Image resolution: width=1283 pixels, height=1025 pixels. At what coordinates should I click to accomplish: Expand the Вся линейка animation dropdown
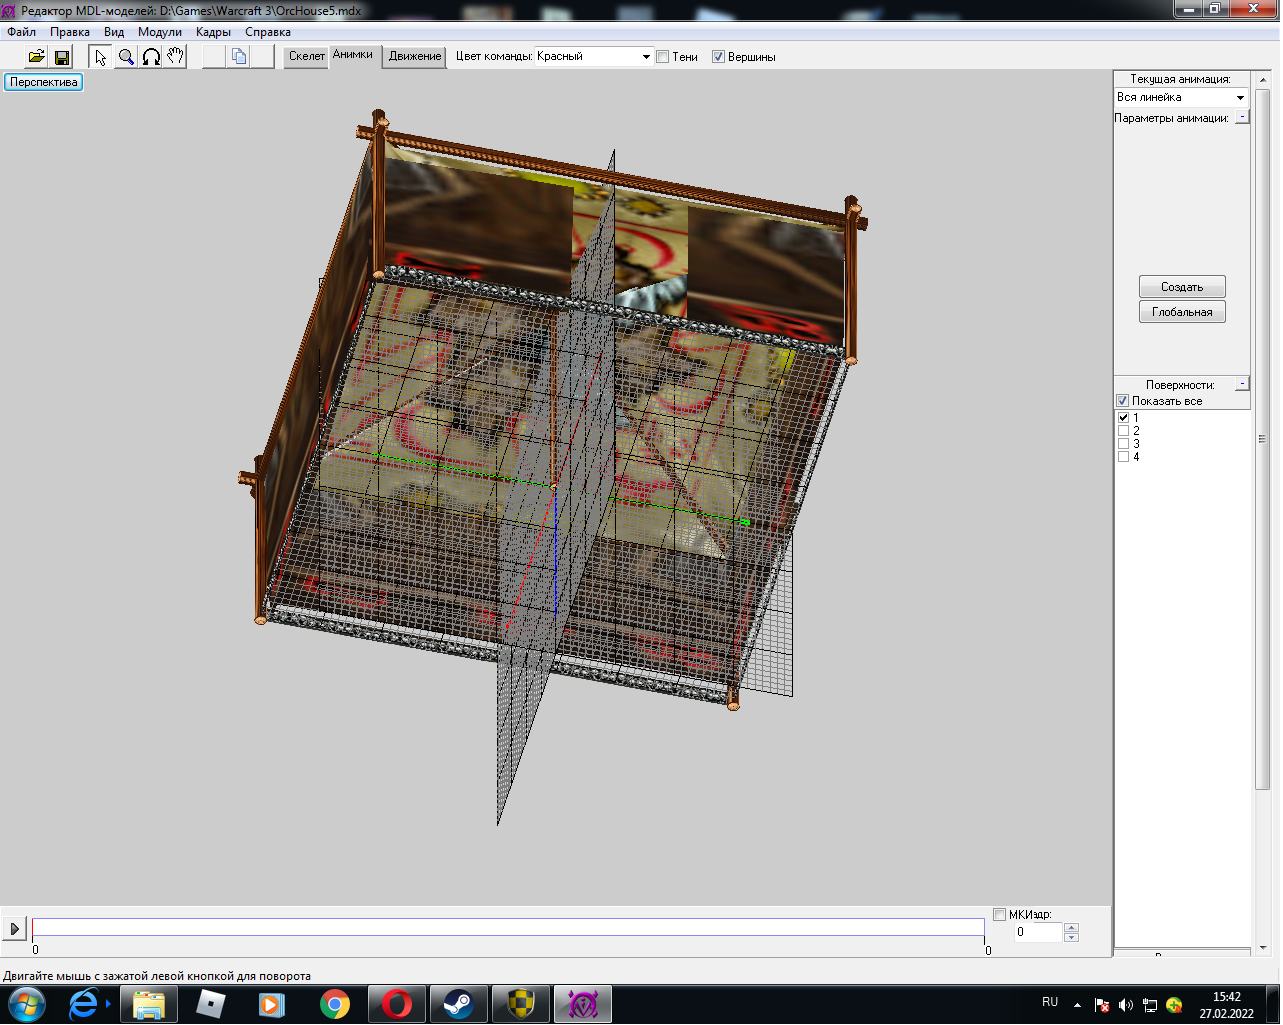coord(1240,98)
